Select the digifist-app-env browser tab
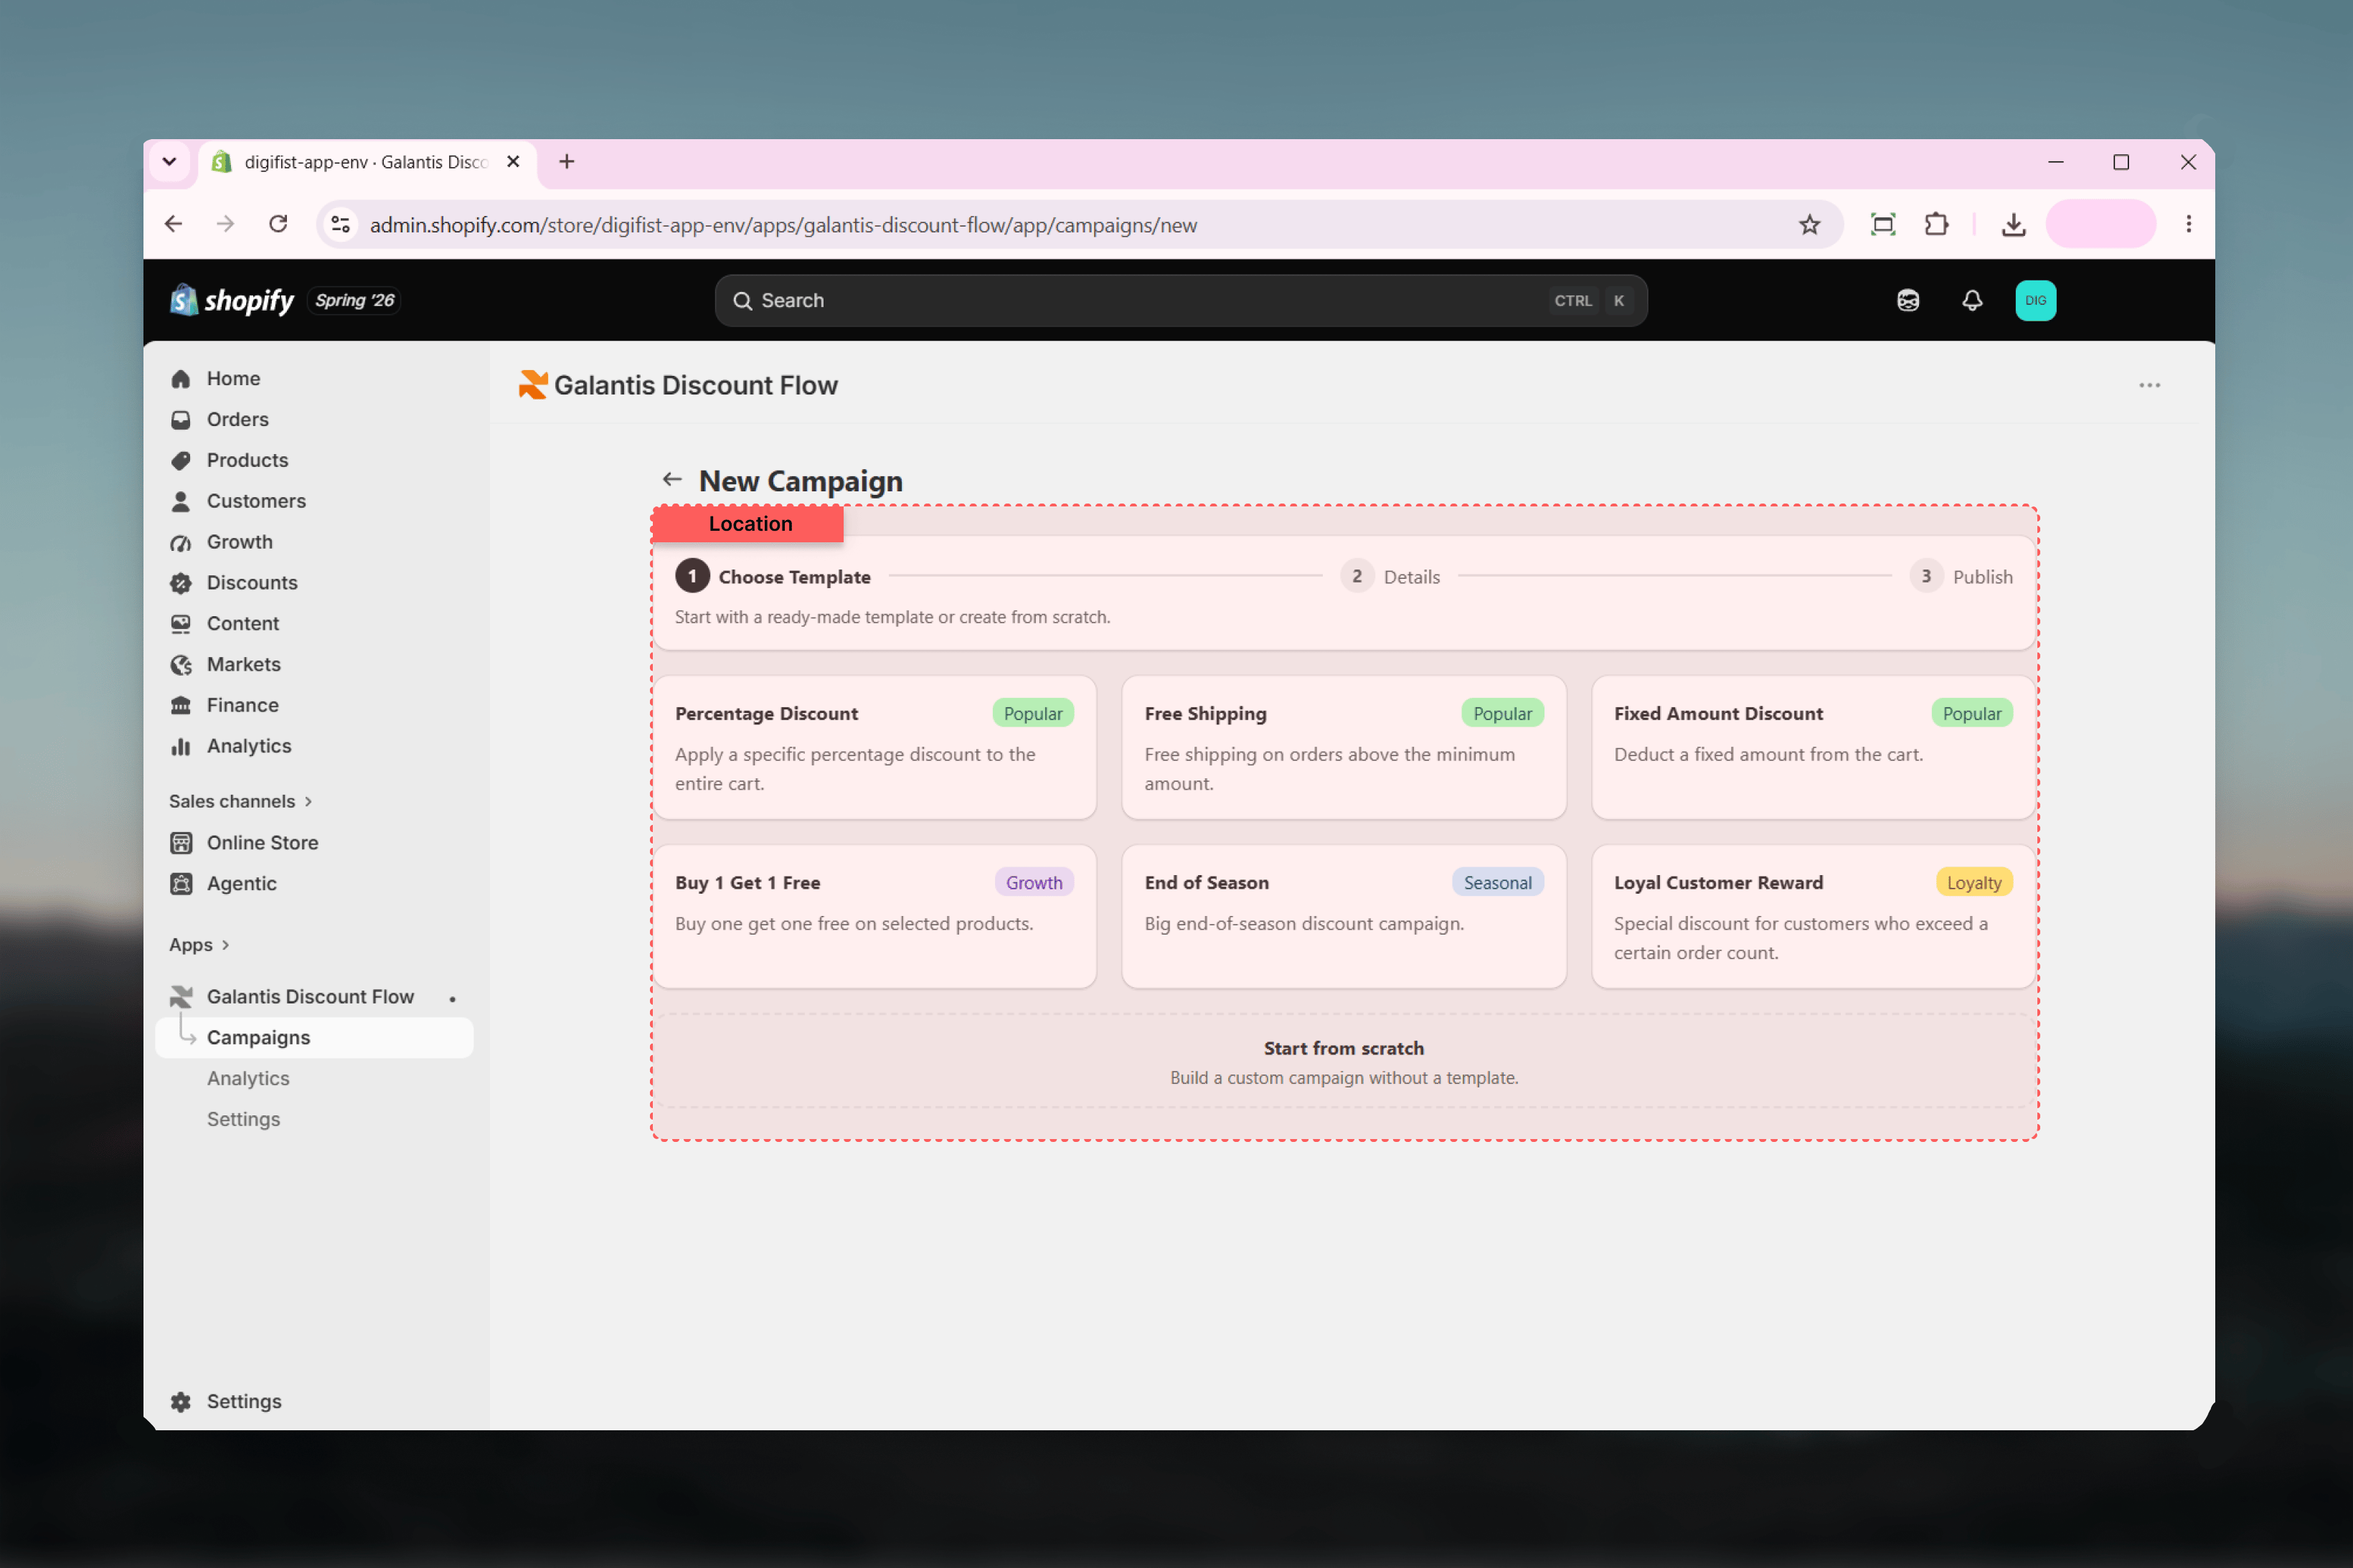 tap(366, 162)
